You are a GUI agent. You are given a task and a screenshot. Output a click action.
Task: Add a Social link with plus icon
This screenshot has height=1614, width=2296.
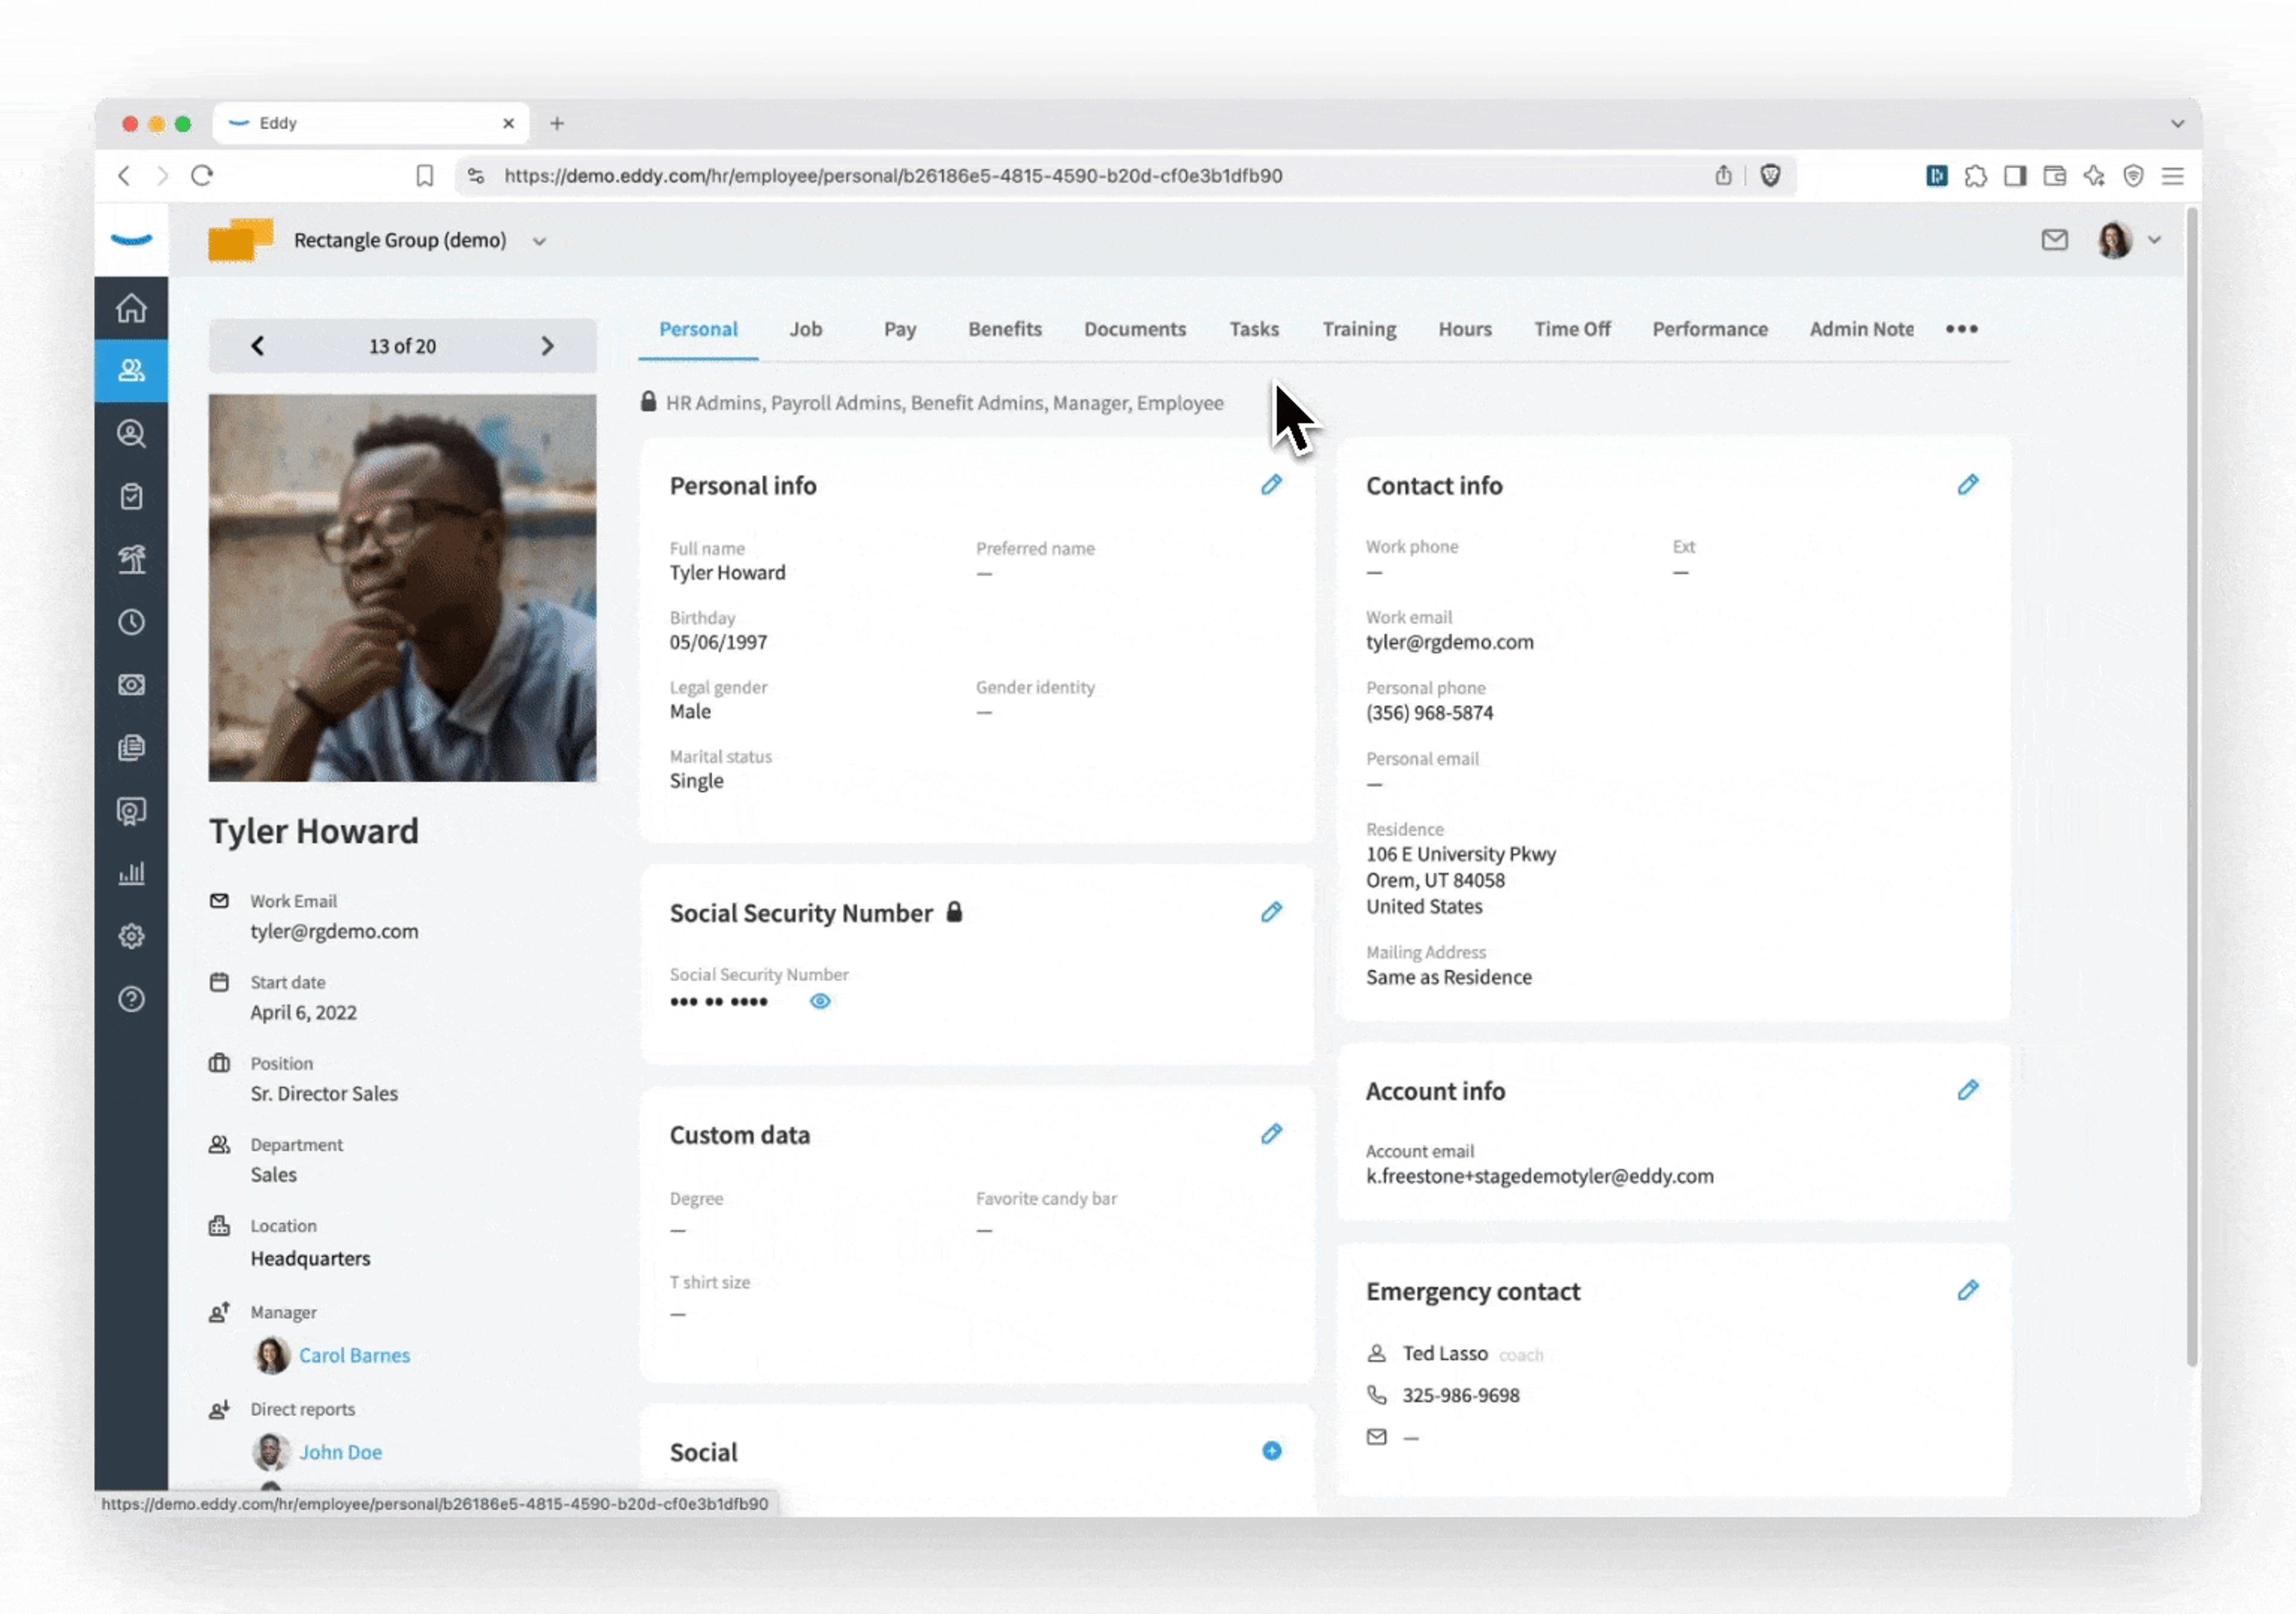point(1271,1451)
